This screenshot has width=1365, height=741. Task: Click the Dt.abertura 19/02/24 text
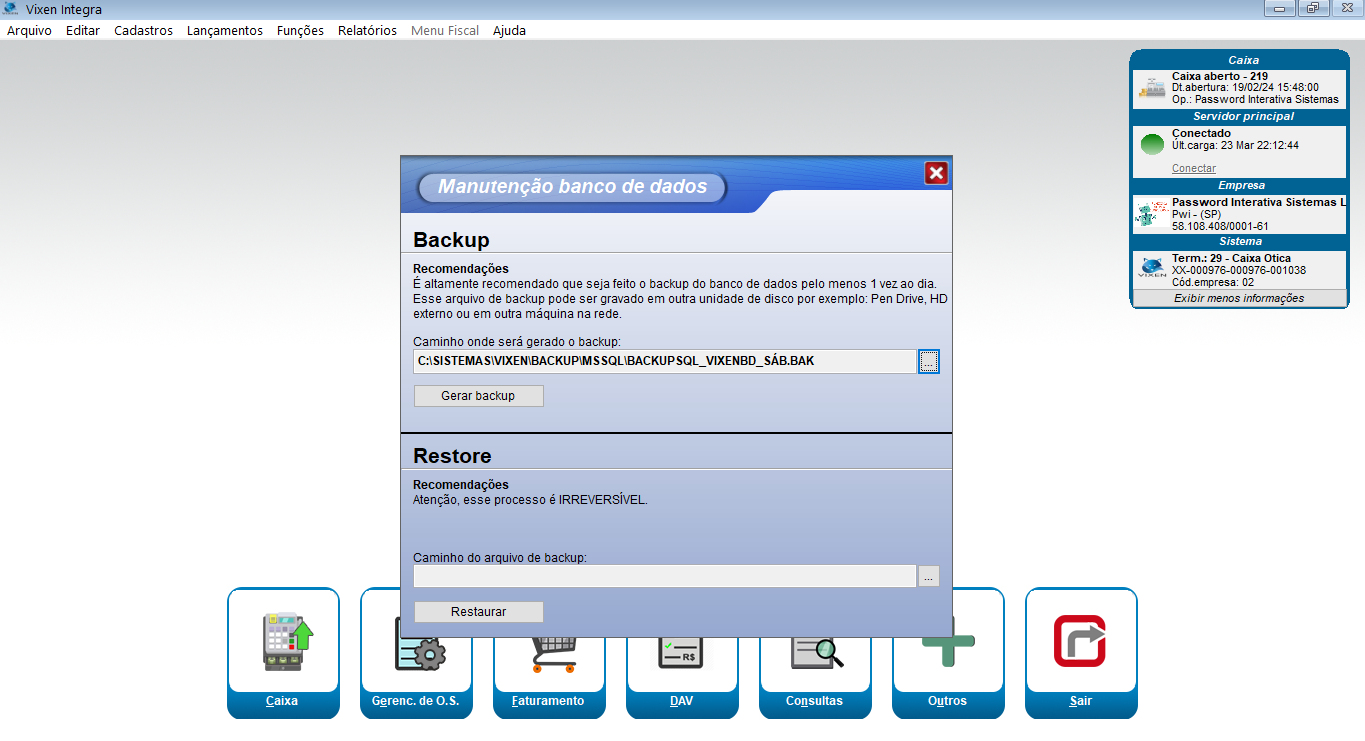tap(1245, 87)
